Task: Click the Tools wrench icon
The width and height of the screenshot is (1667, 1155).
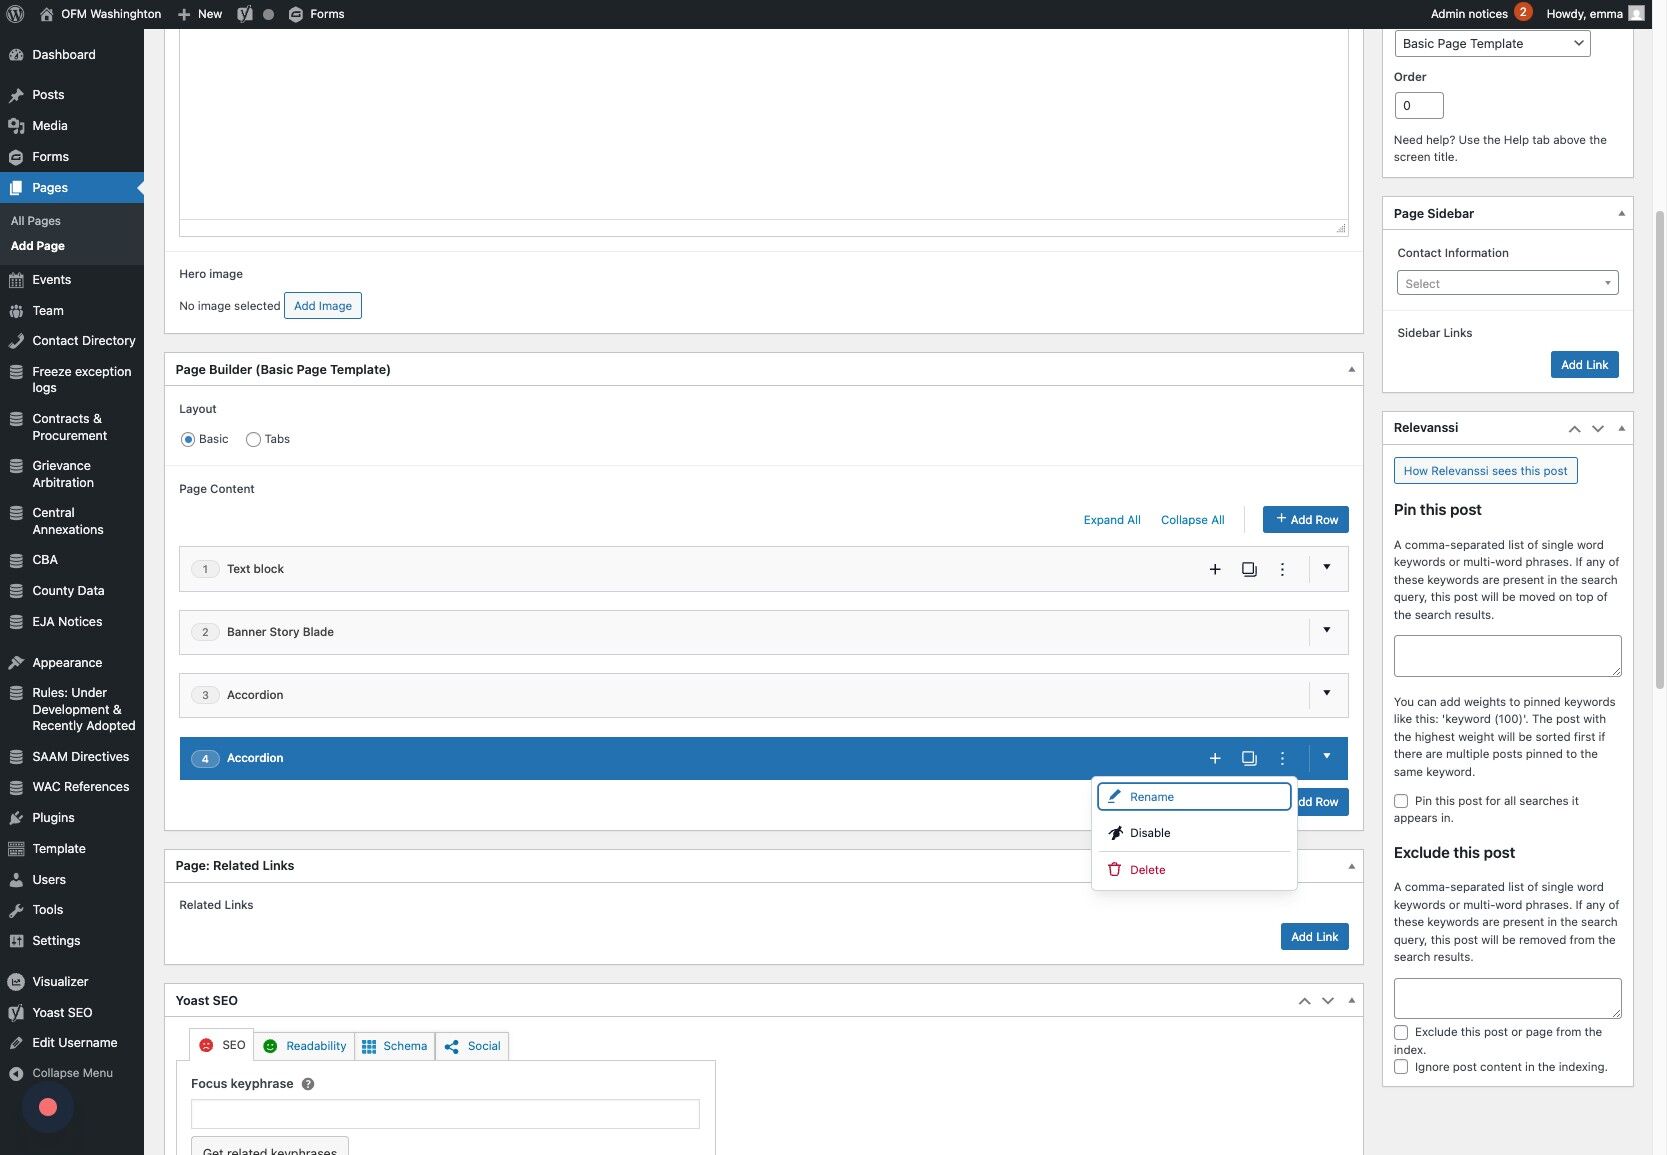Action: point(16,910)
